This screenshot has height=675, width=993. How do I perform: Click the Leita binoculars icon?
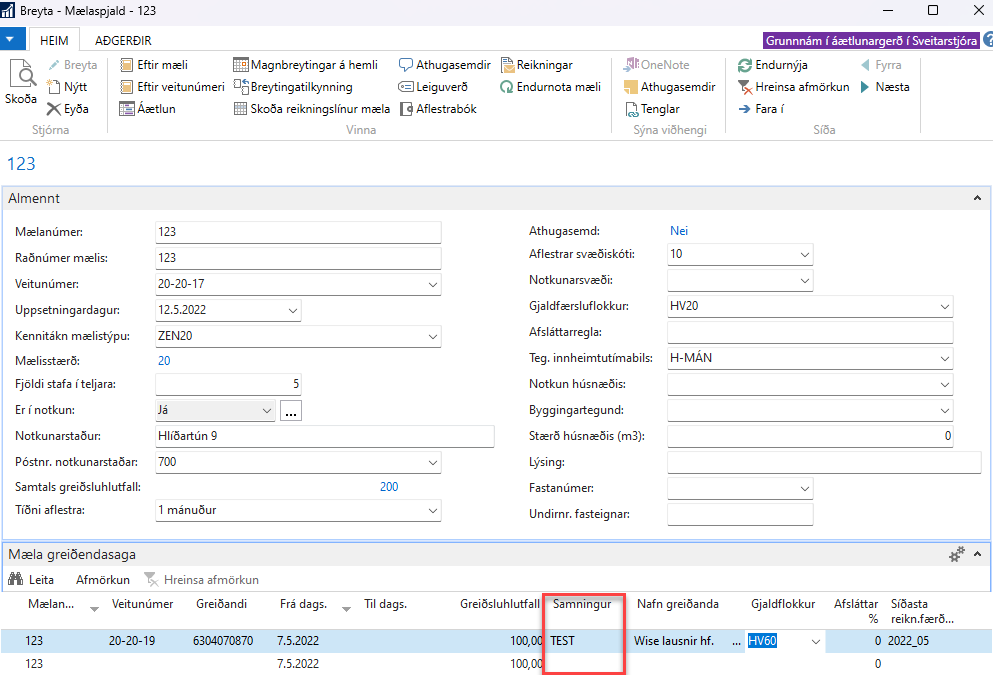coord(16,579)
